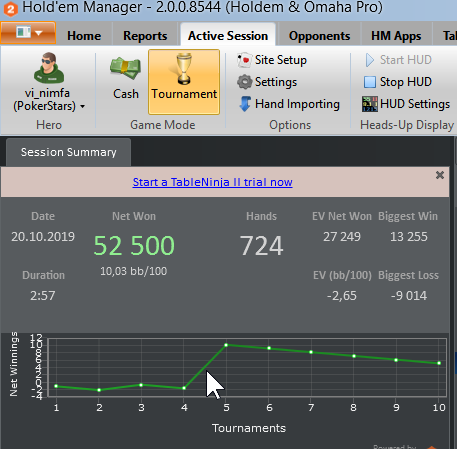Open the orange application menu button
This screenshot has width=457, height=449.
(x=28, y=33)
